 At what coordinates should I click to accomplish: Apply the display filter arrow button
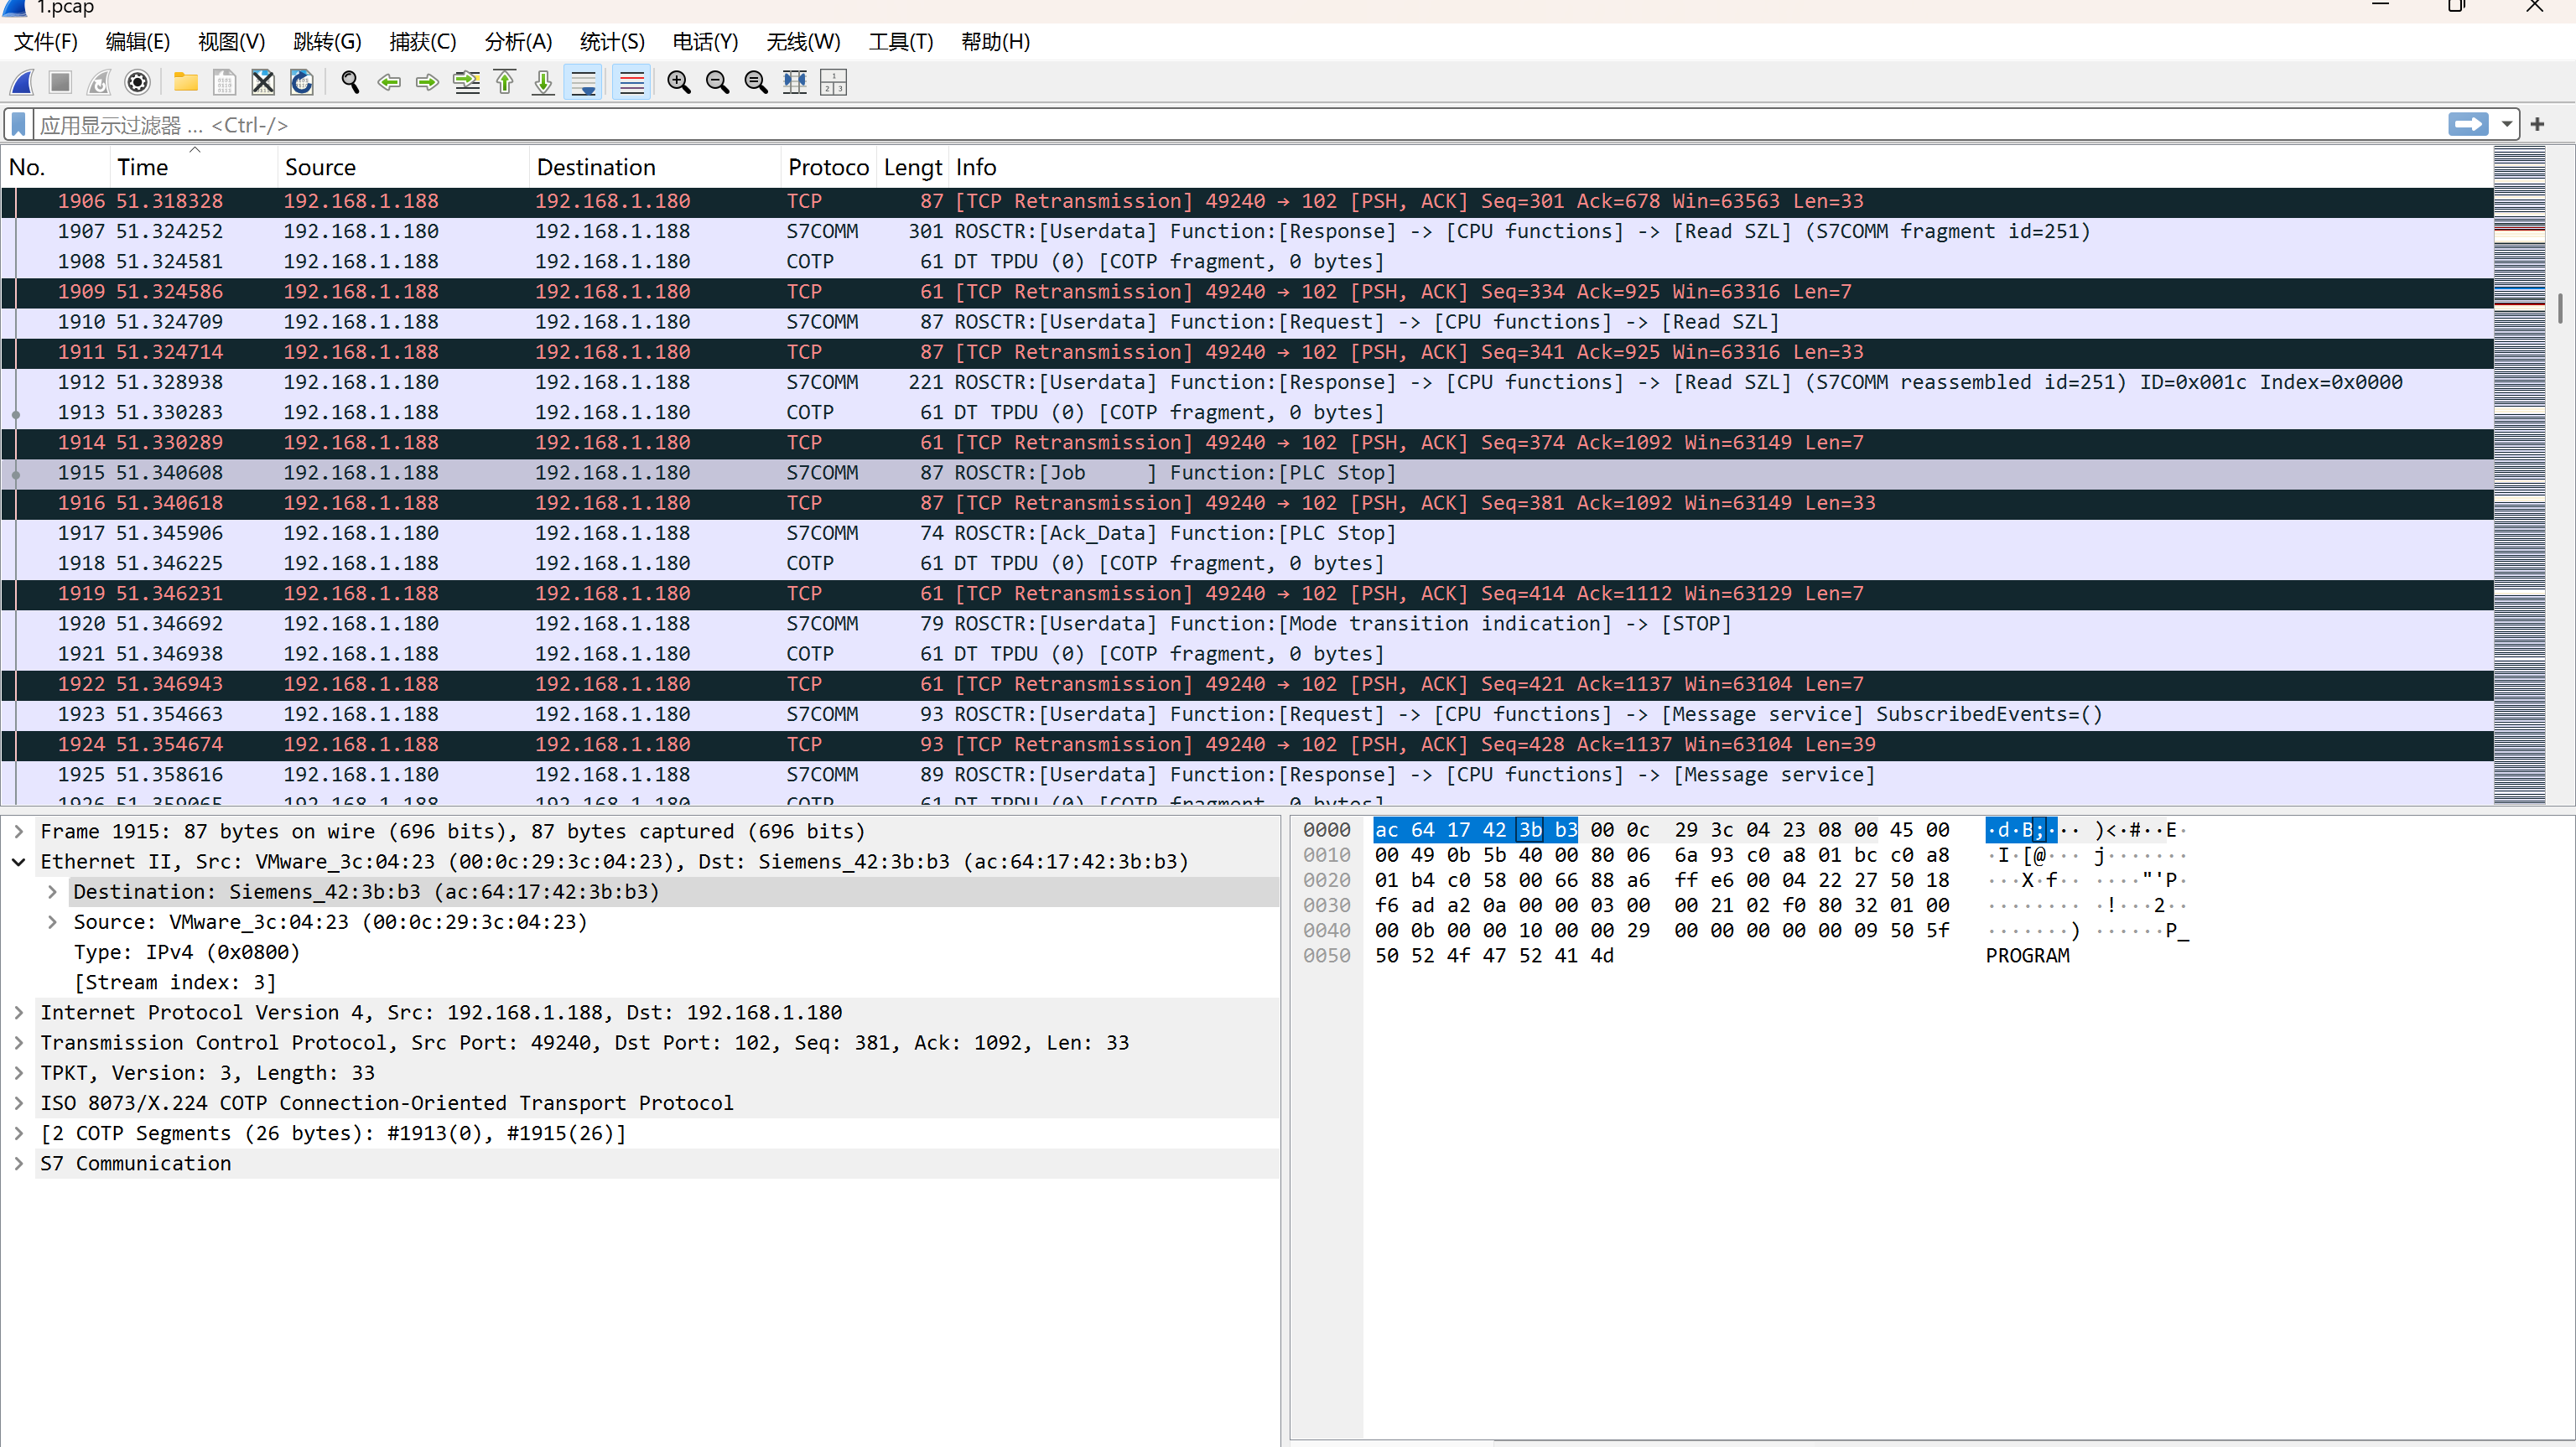point(2468,125)
